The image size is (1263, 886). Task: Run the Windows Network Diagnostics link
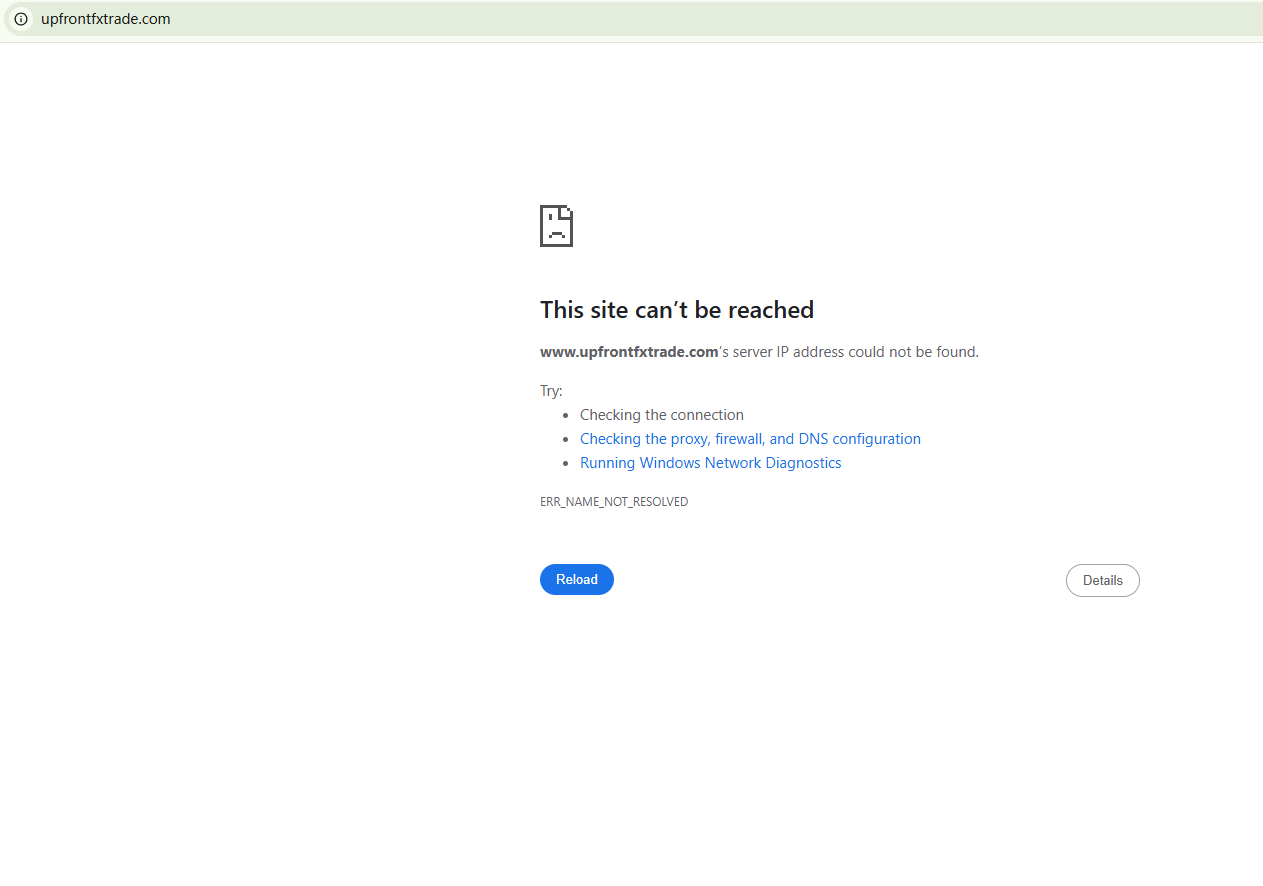pyautogui.click(x=711, y=463)
